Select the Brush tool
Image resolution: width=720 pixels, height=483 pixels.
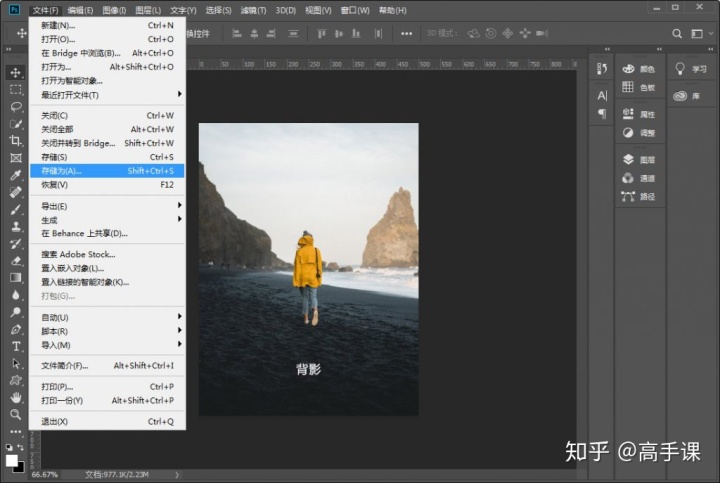coord(16,209)
